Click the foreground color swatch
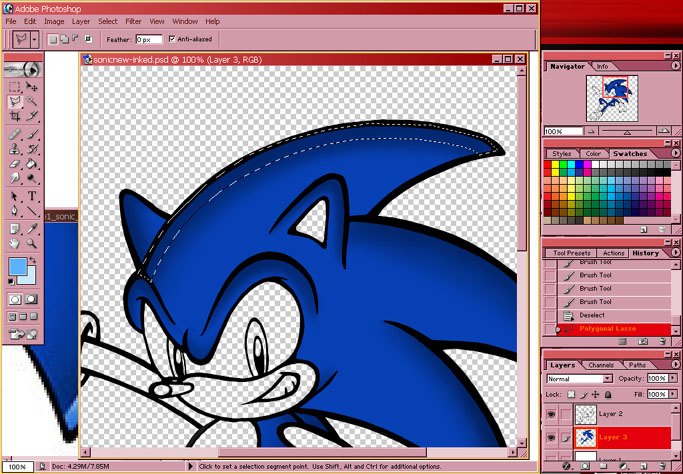Viewport: 683px width, 474px height. (x=18, y=266)
